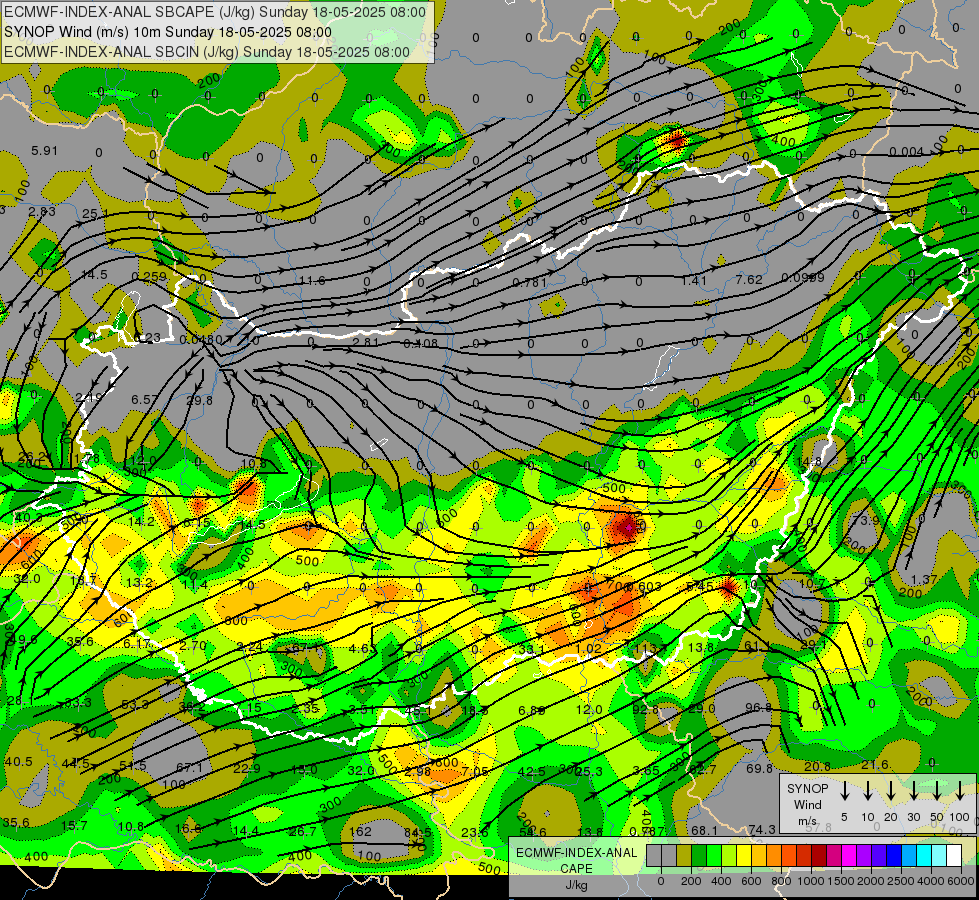
Task: Select the yellow swatch in the CAPE legend
Action: point(744,856)
